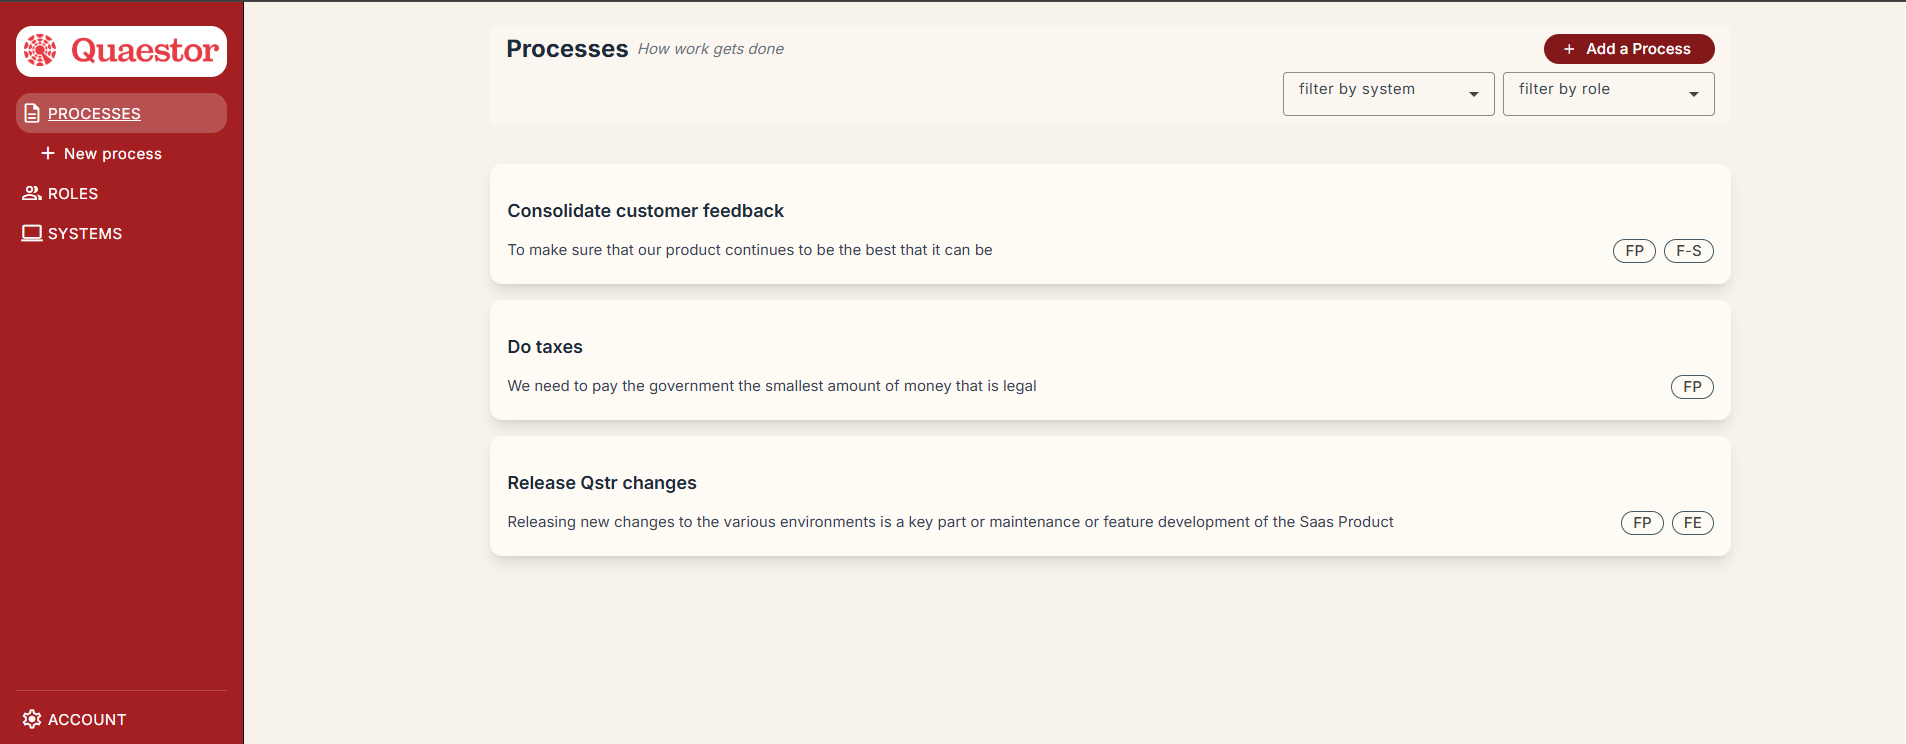Click the Roles people icon
Screen dimensions: 1906x744
(x=32, y=193)
